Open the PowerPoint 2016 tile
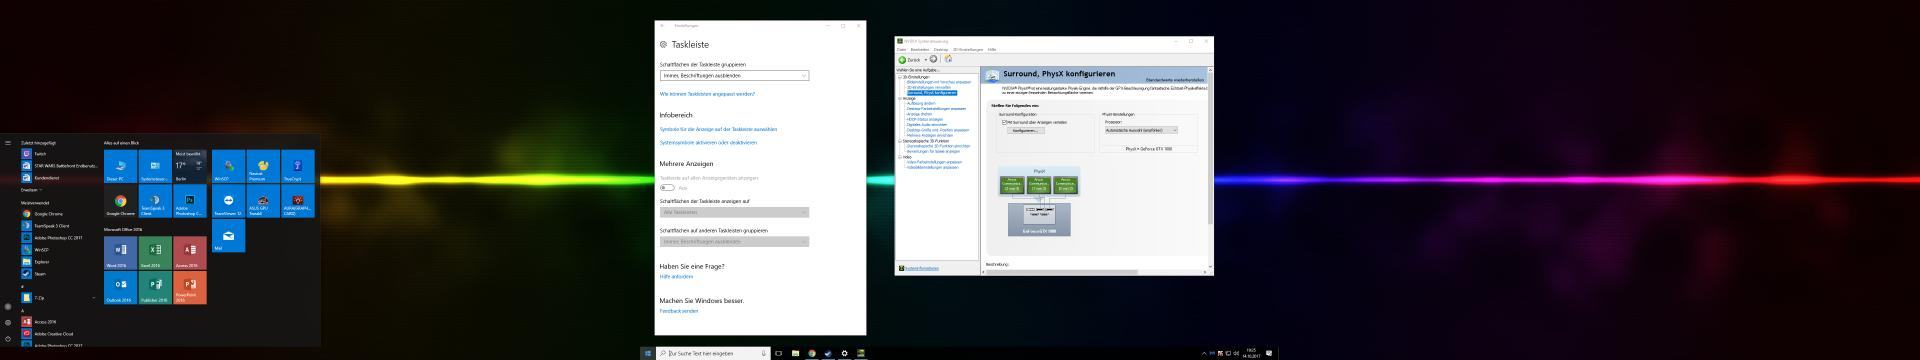 point(190,287)
